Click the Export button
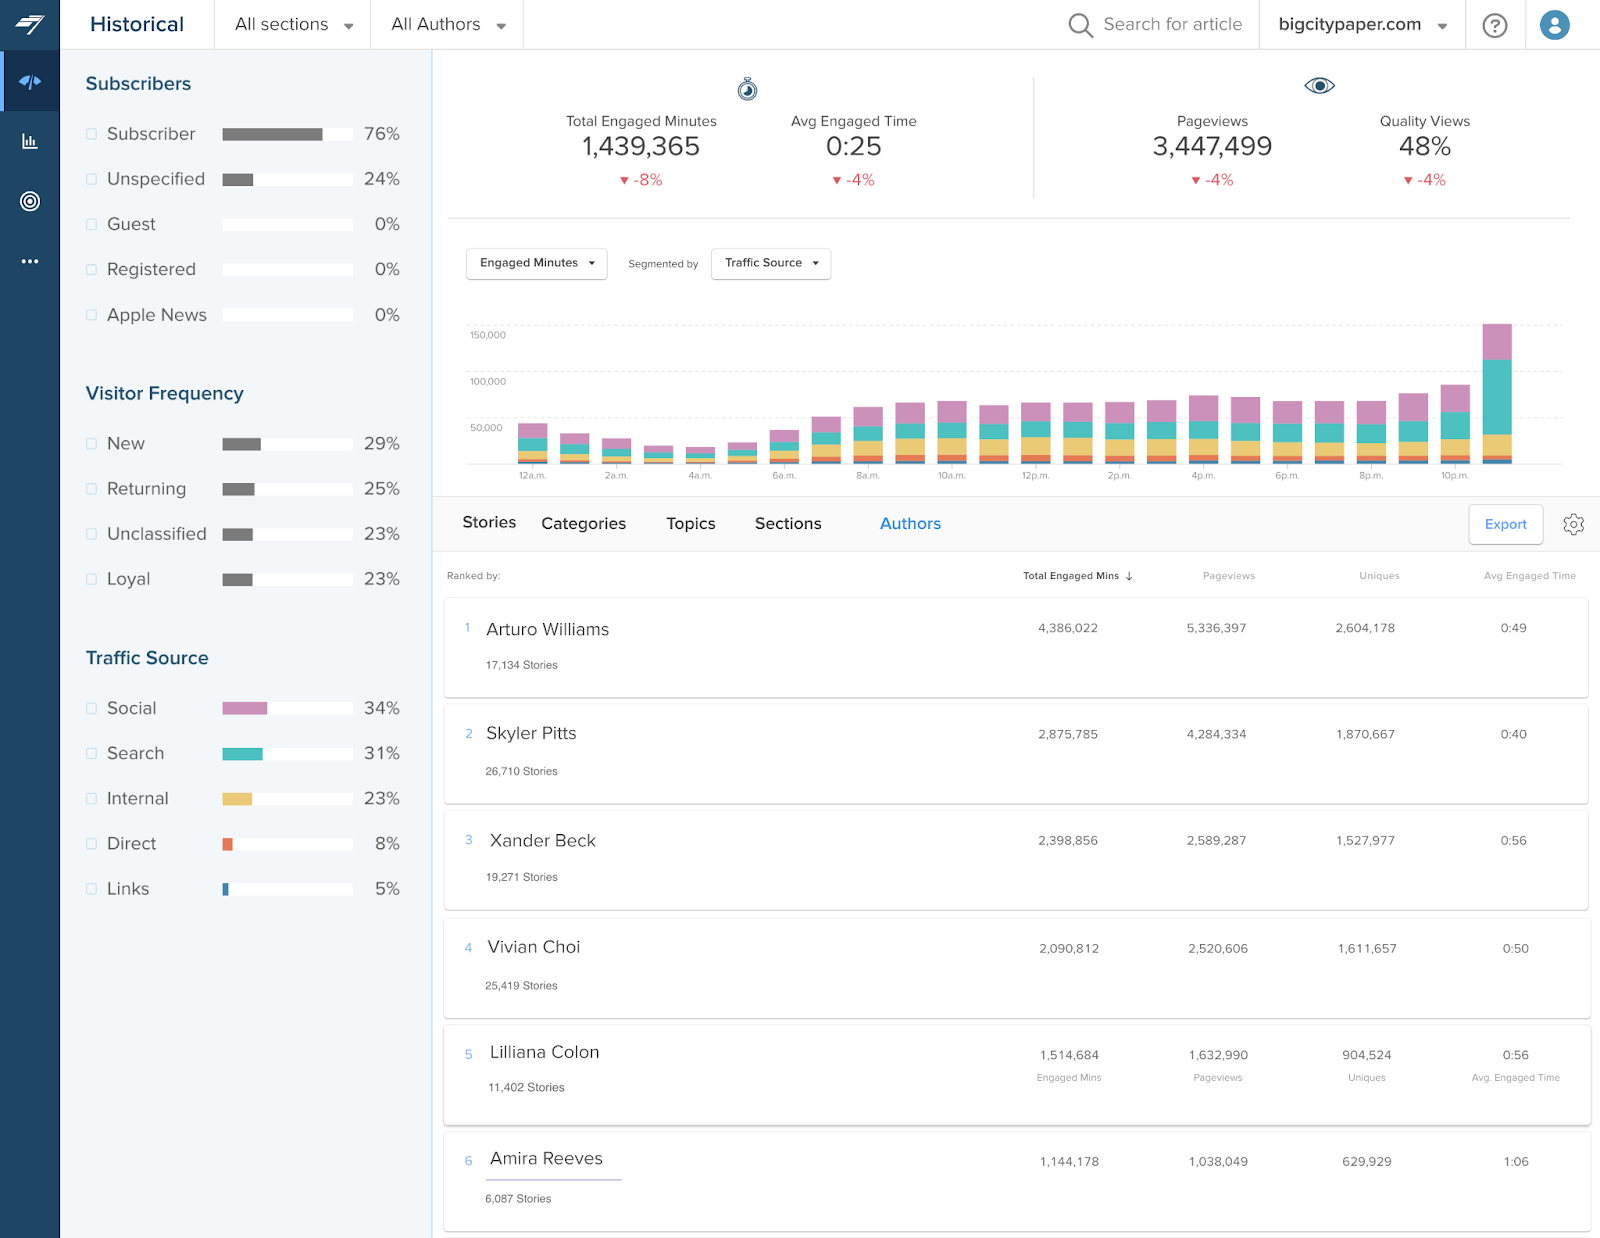 (x=1505, y=524)
